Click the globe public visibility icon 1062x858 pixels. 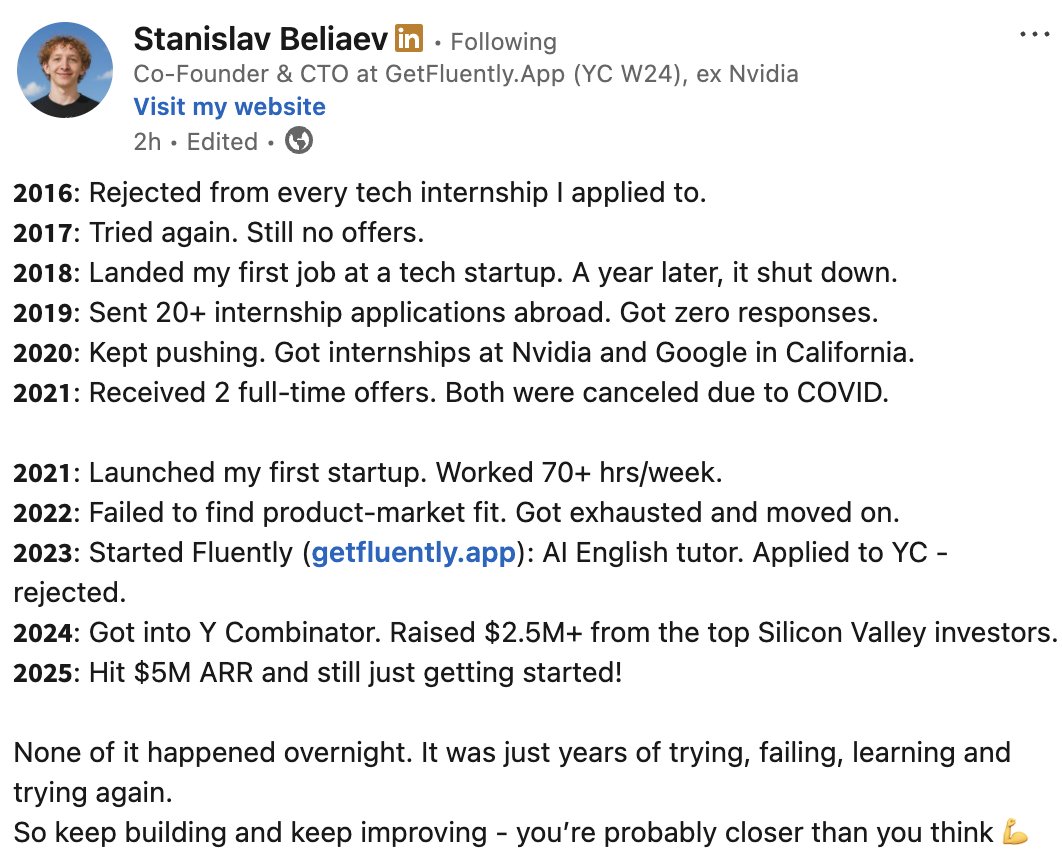298,141
